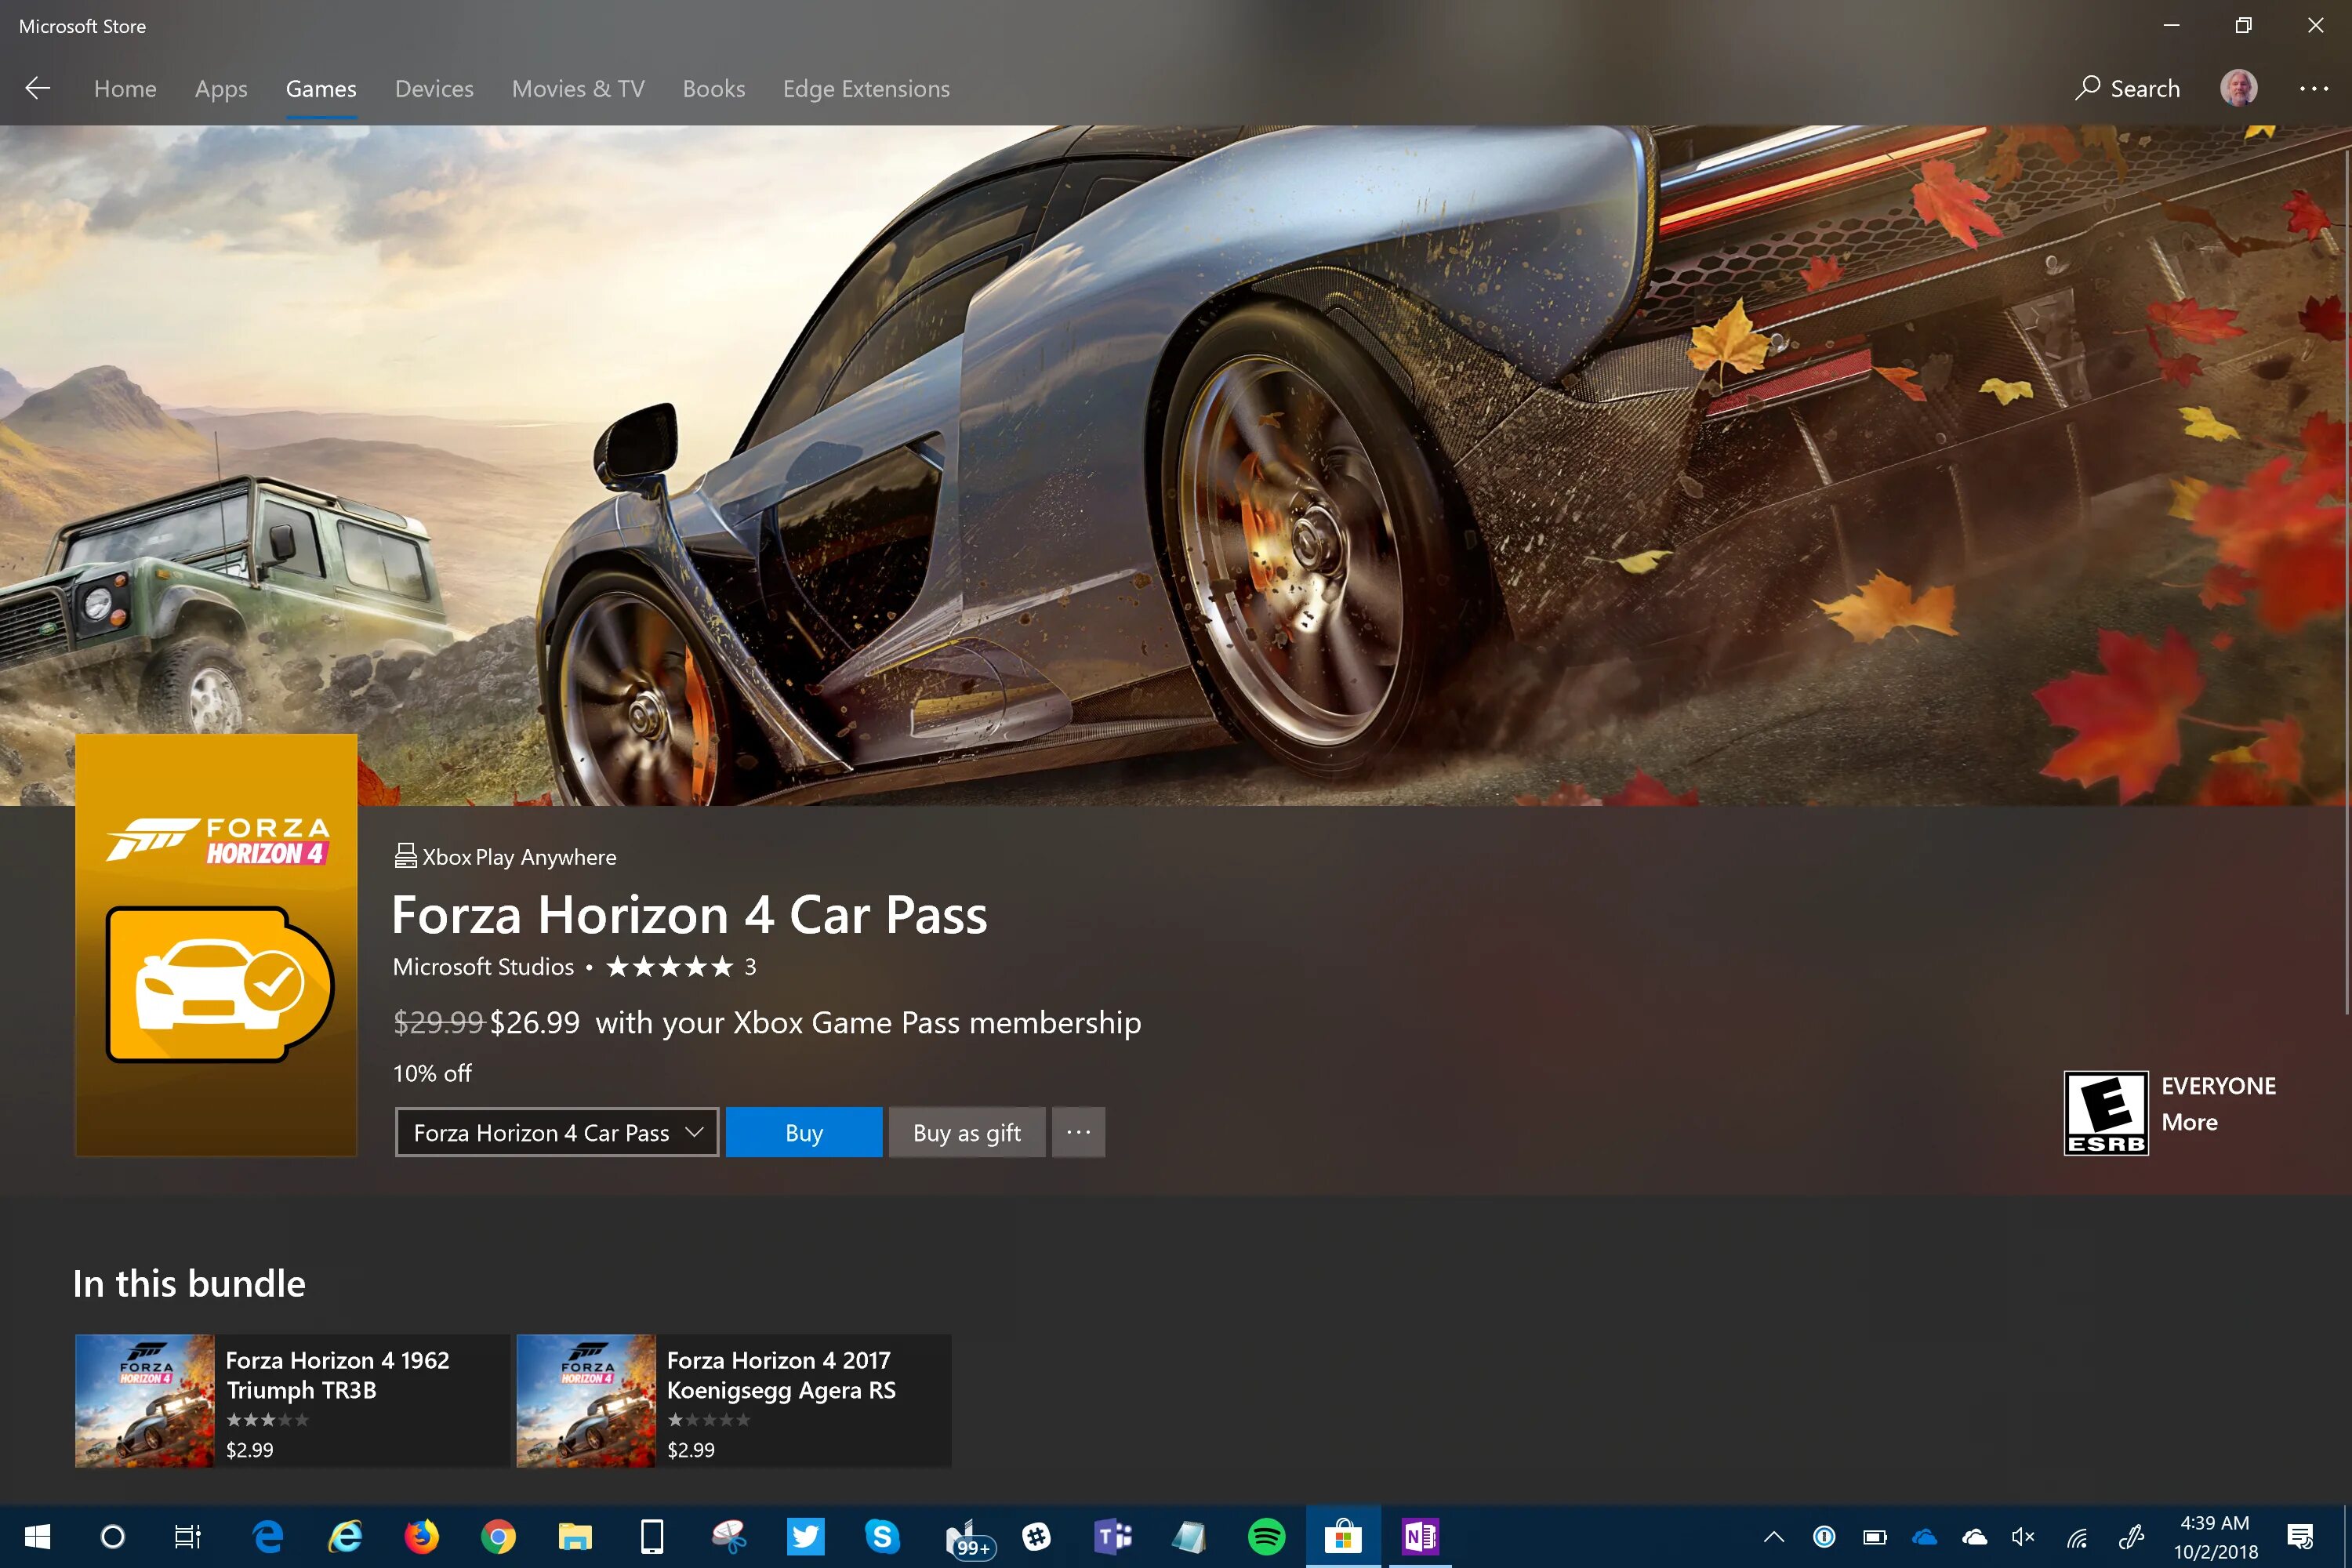Launch Spotify from the taskbar
2352x1568 pixels.
point(1266,1536)
